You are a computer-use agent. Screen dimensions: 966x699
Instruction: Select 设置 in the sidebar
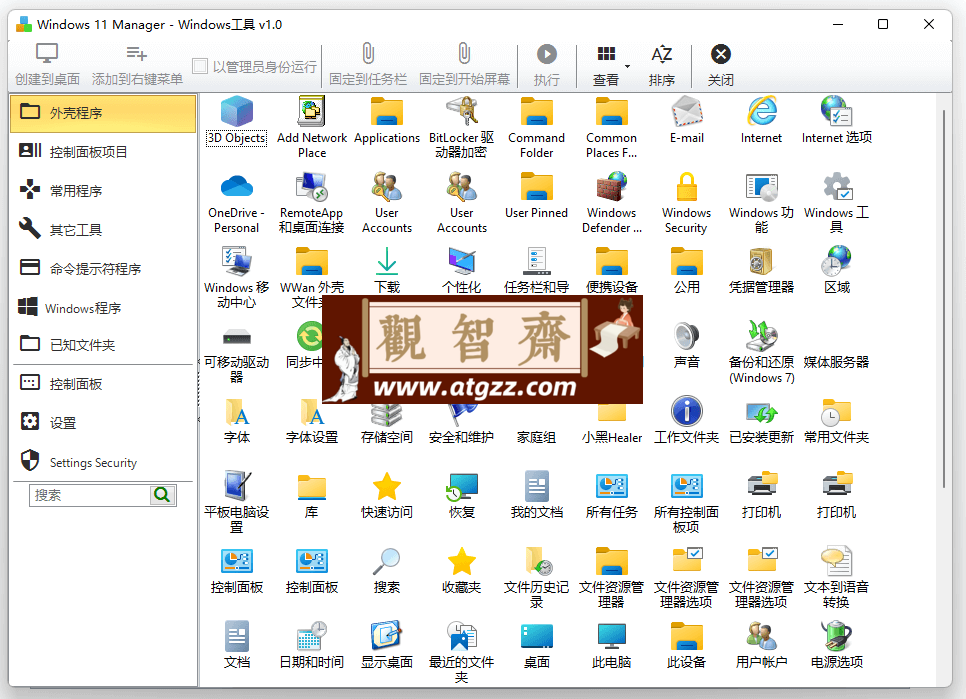pos(103,422)
